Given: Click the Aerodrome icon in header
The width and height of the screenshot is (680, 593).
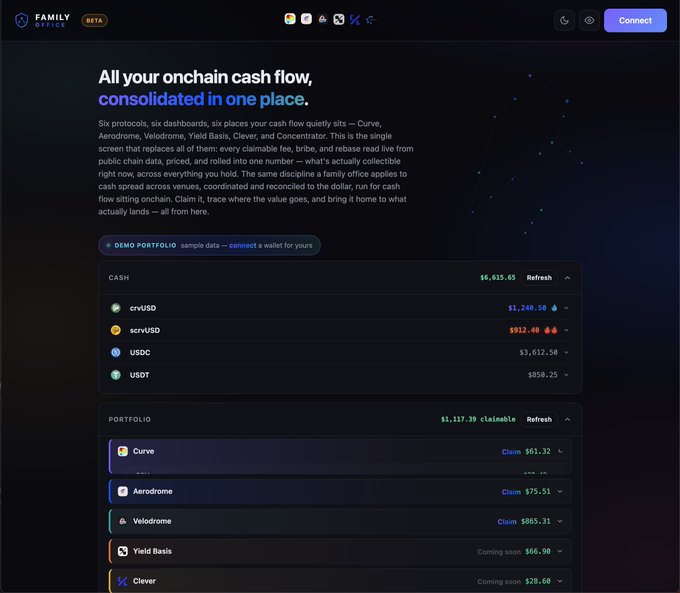Looking at the screenshot, I should point(306,19).
